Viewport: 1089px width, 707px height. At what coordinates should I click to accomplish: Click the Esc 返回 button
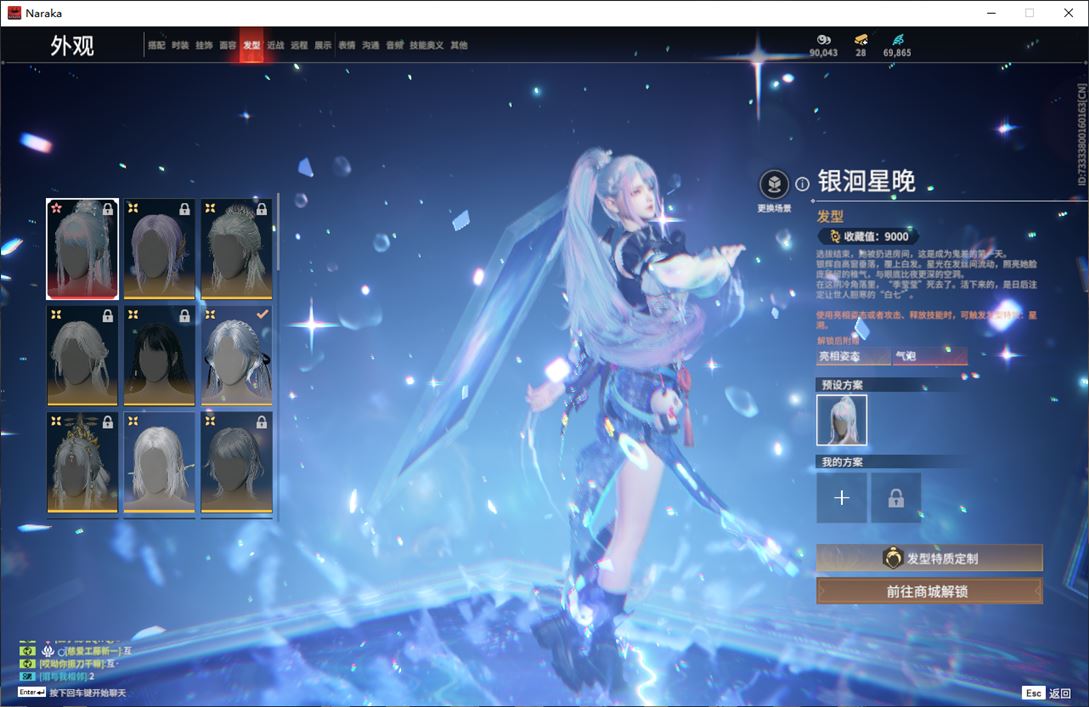pyautogui.click(x=1047, y=693)
